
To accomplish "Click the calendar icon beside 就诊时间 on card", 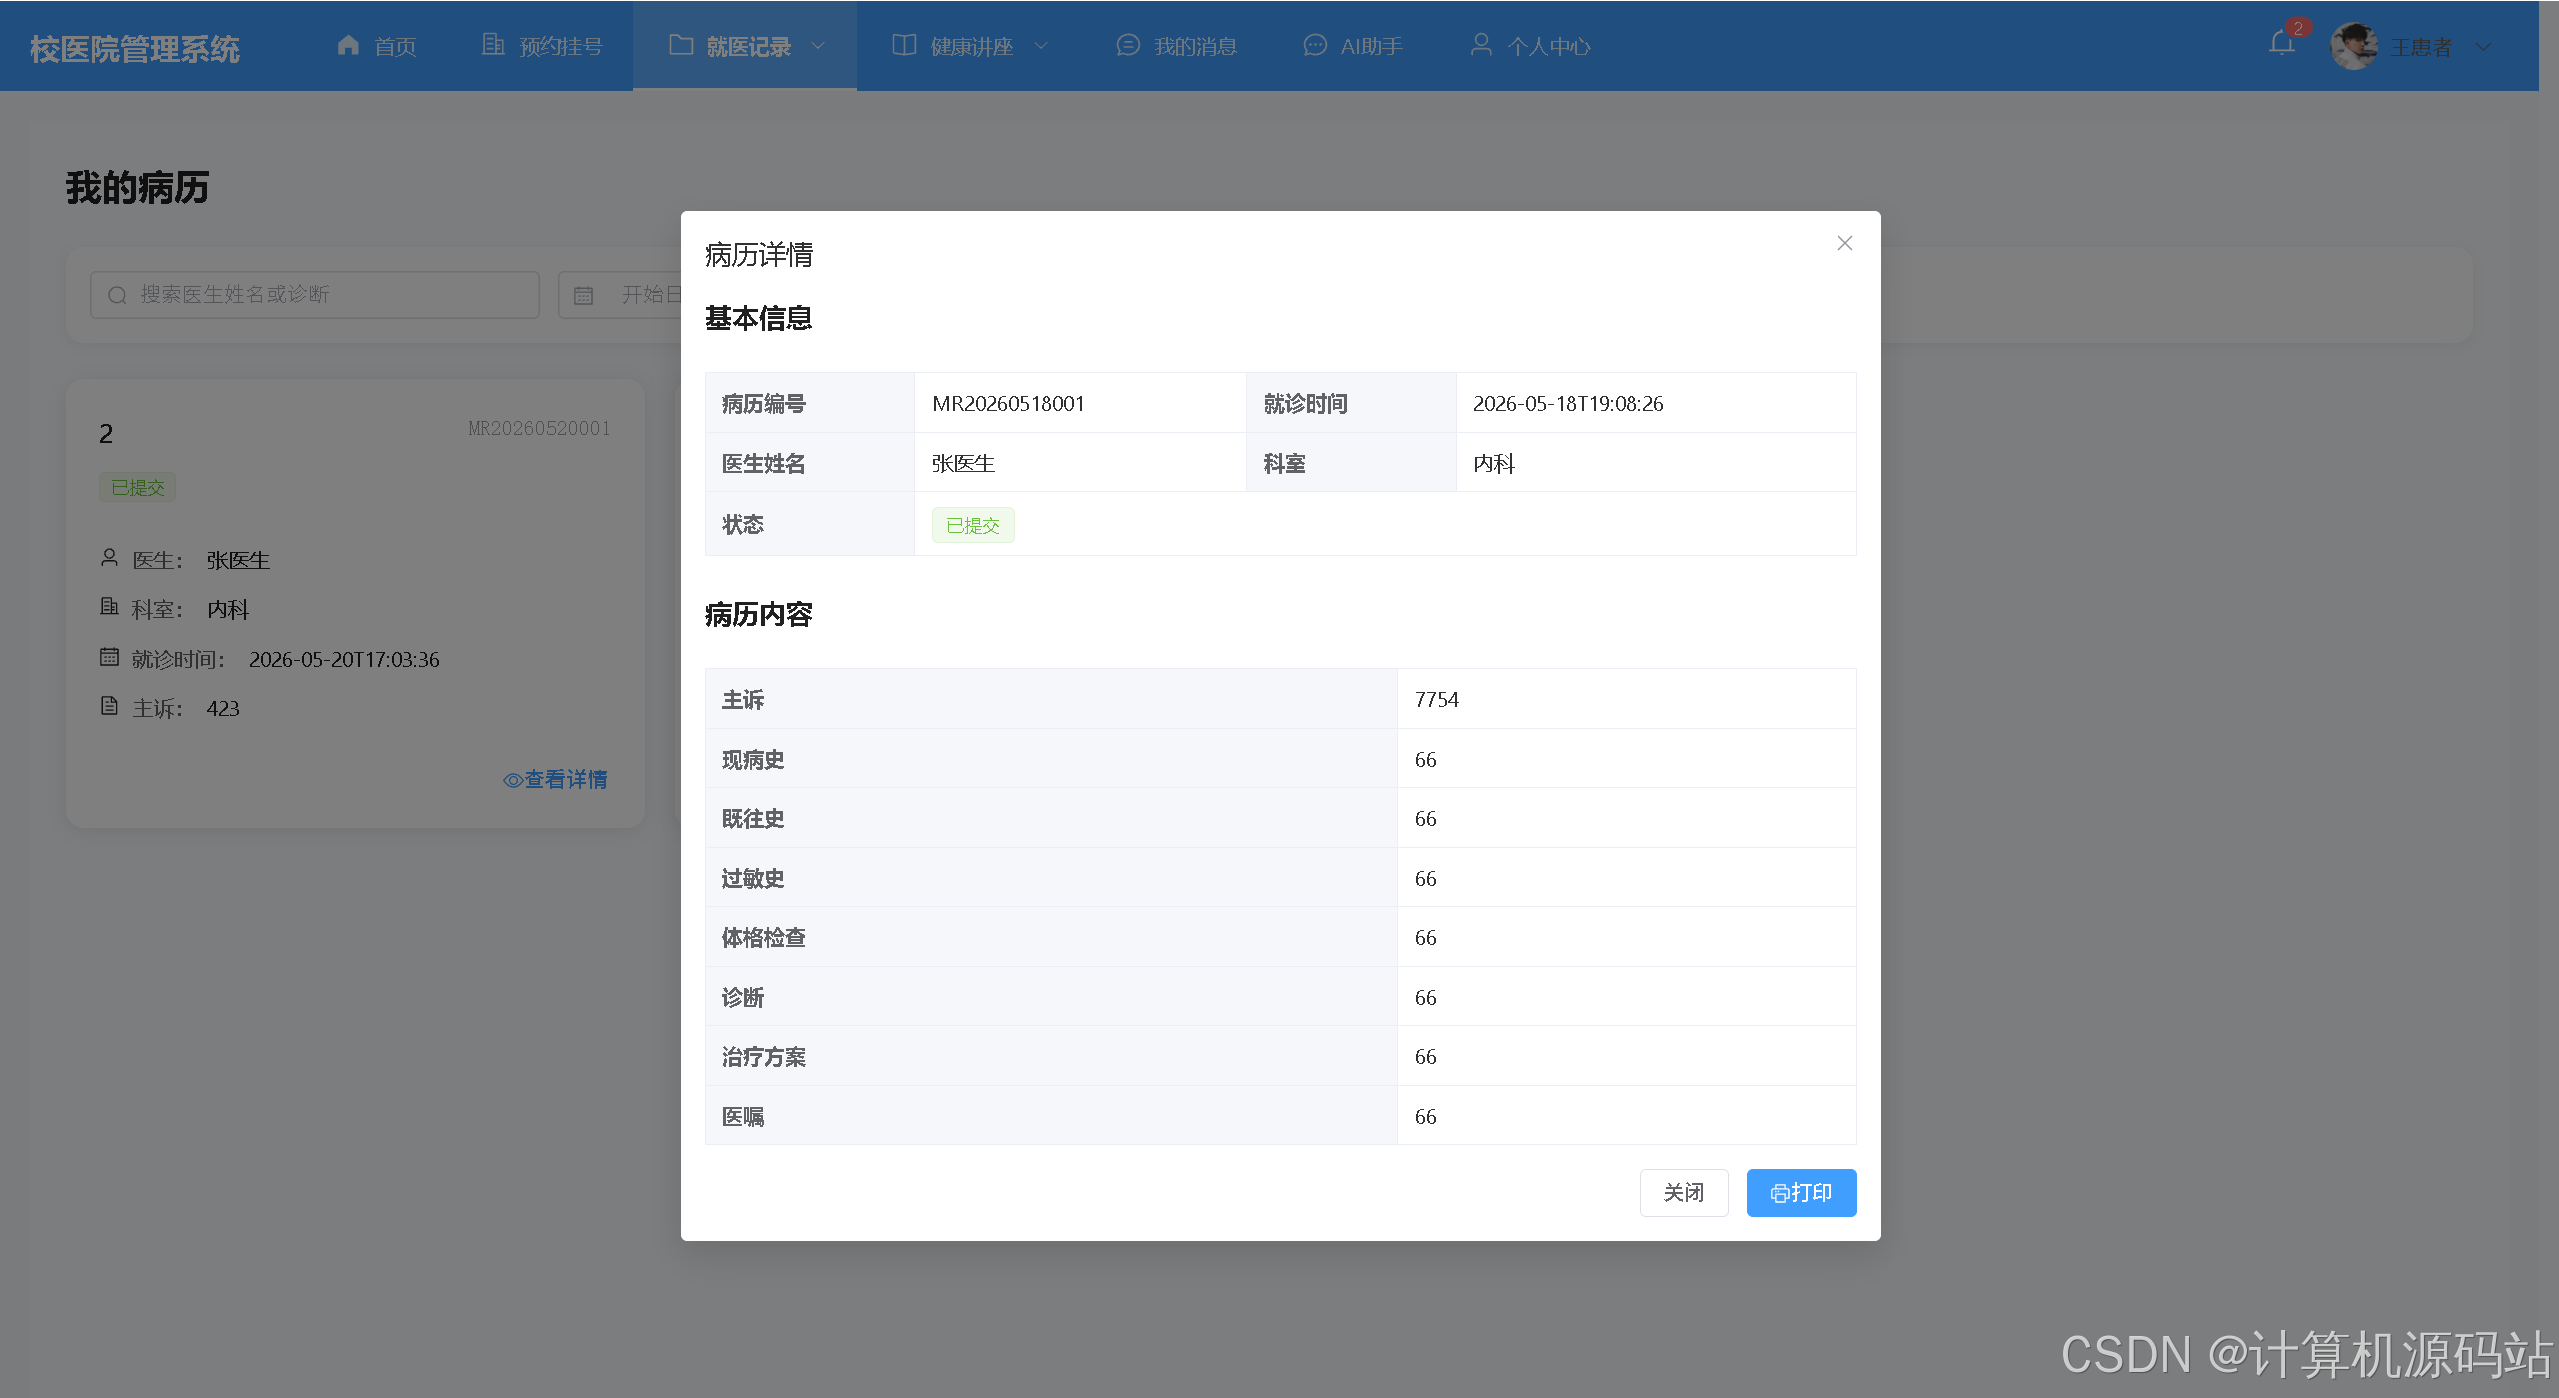I will click(109, 657).
